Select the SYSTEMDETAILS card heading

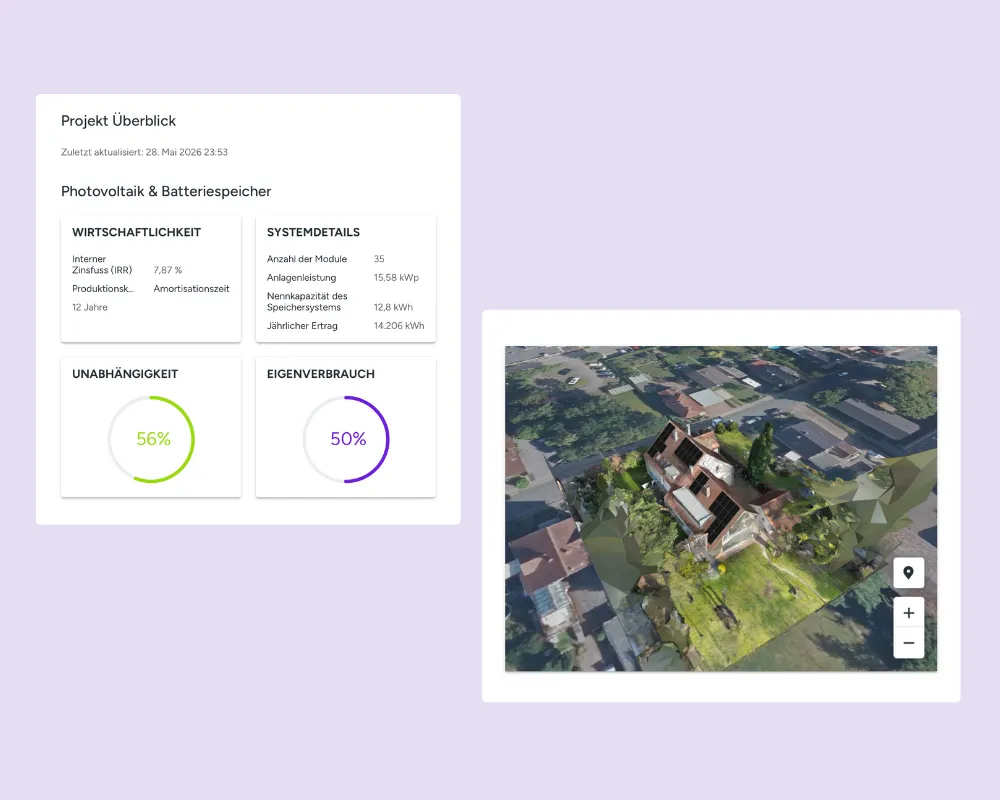coord(313,232)
